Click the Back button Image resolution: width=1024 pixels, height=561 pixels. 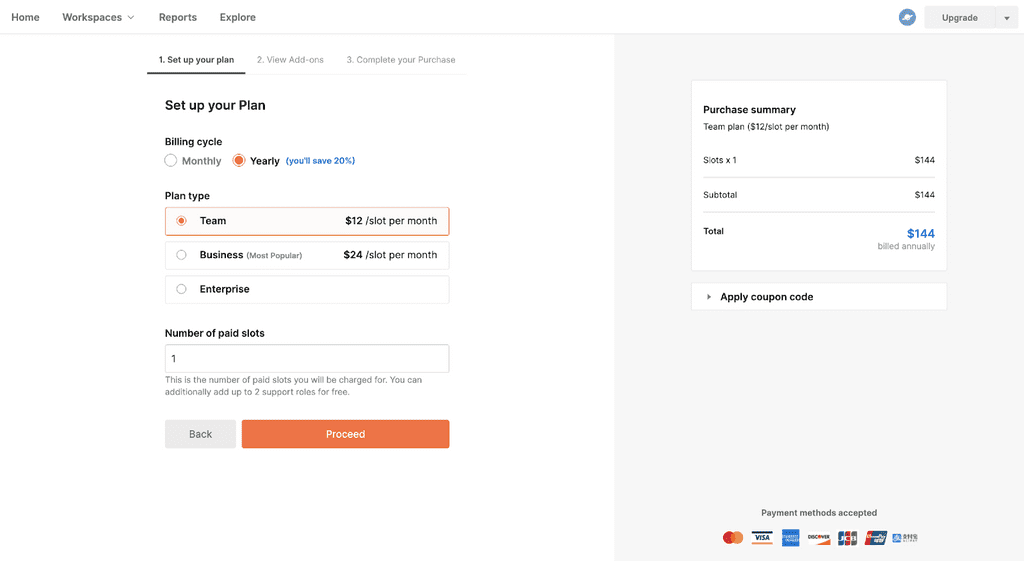(x=200, y=434)
